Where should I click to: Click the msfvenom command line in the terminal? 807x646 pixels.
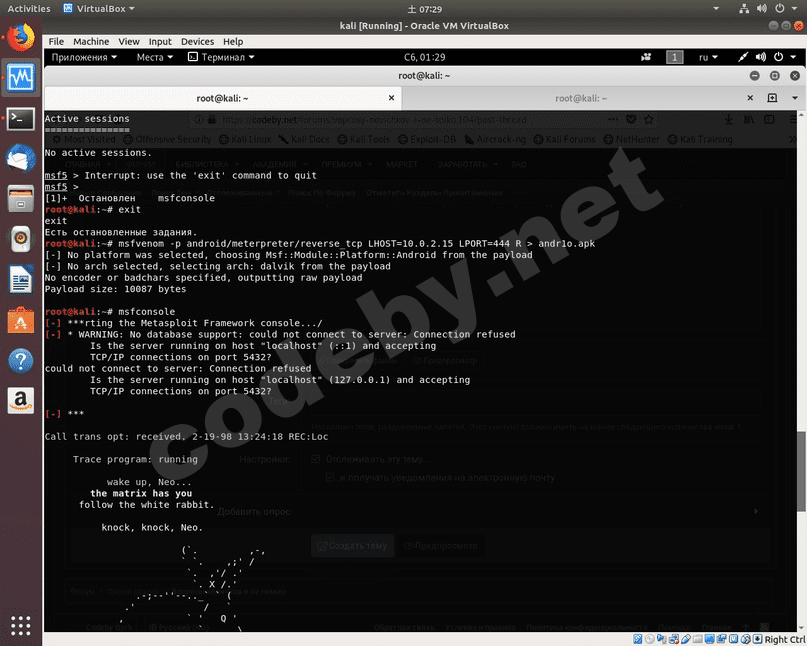click(320, 243)
